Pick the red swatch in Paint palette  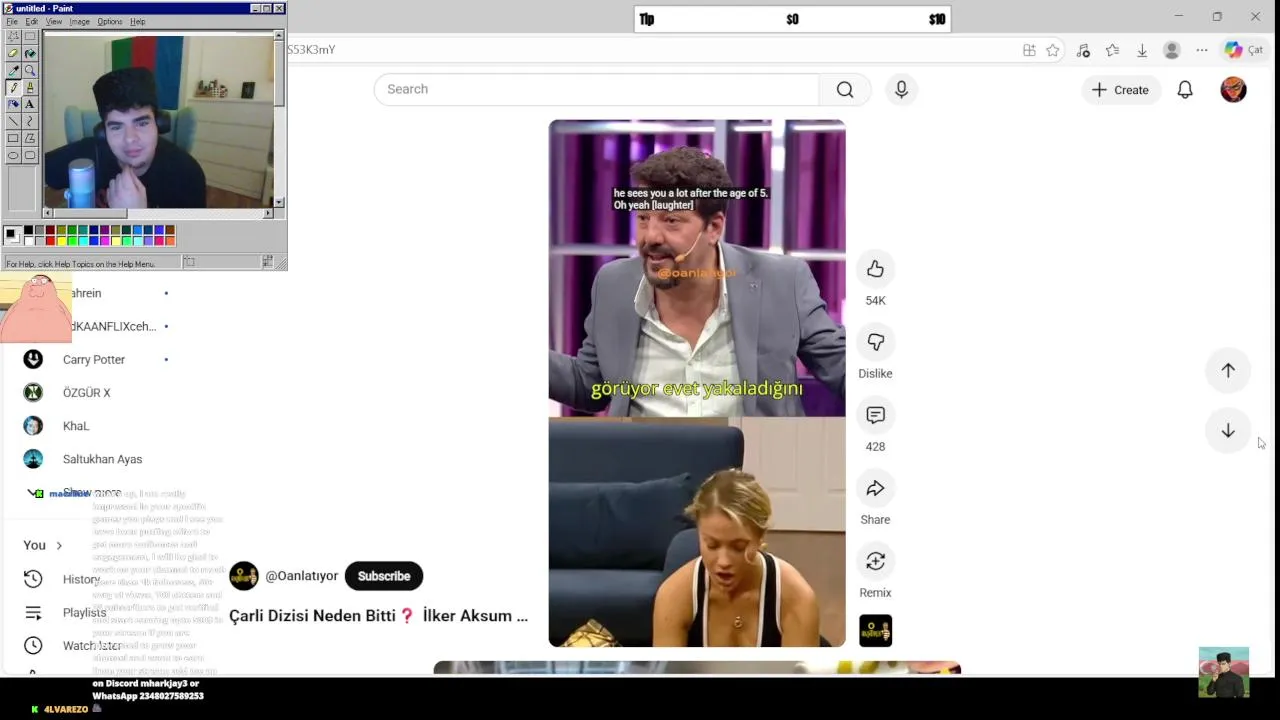click(x=50, y=241)
